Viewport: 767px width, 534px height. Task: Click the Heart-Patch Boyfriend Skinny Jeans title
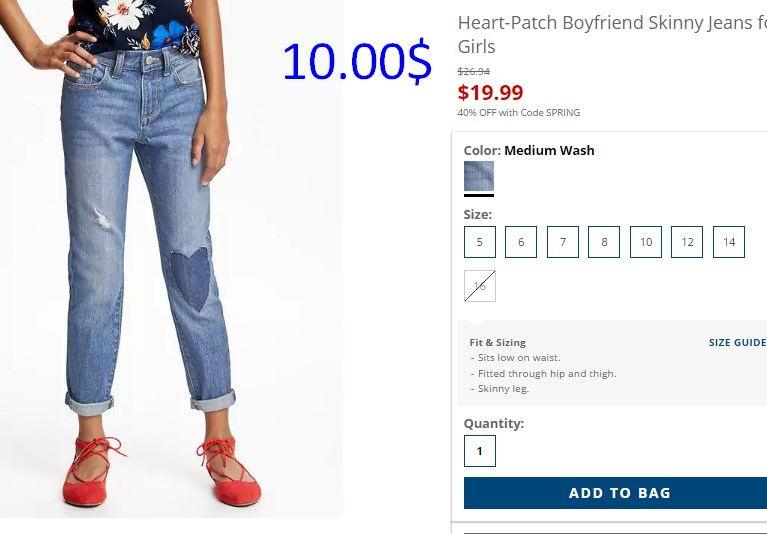(x=612, y=34)
